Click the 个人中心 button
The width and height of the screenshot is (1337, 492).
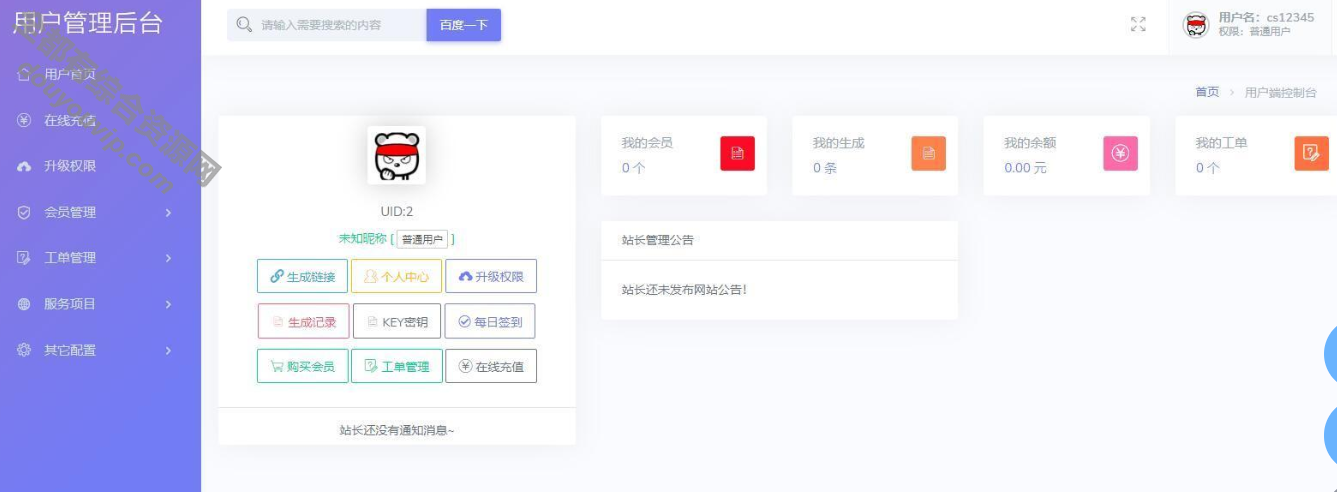(x=397, y=277)
